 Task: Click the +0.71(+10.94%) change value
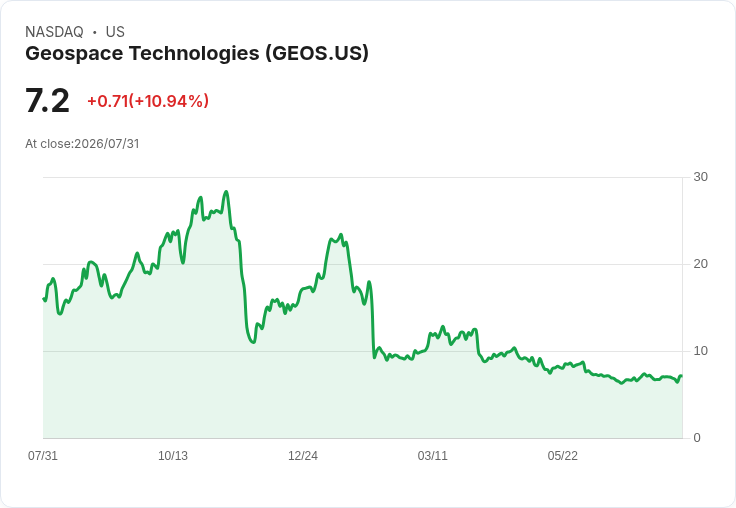tap(148, 101)
